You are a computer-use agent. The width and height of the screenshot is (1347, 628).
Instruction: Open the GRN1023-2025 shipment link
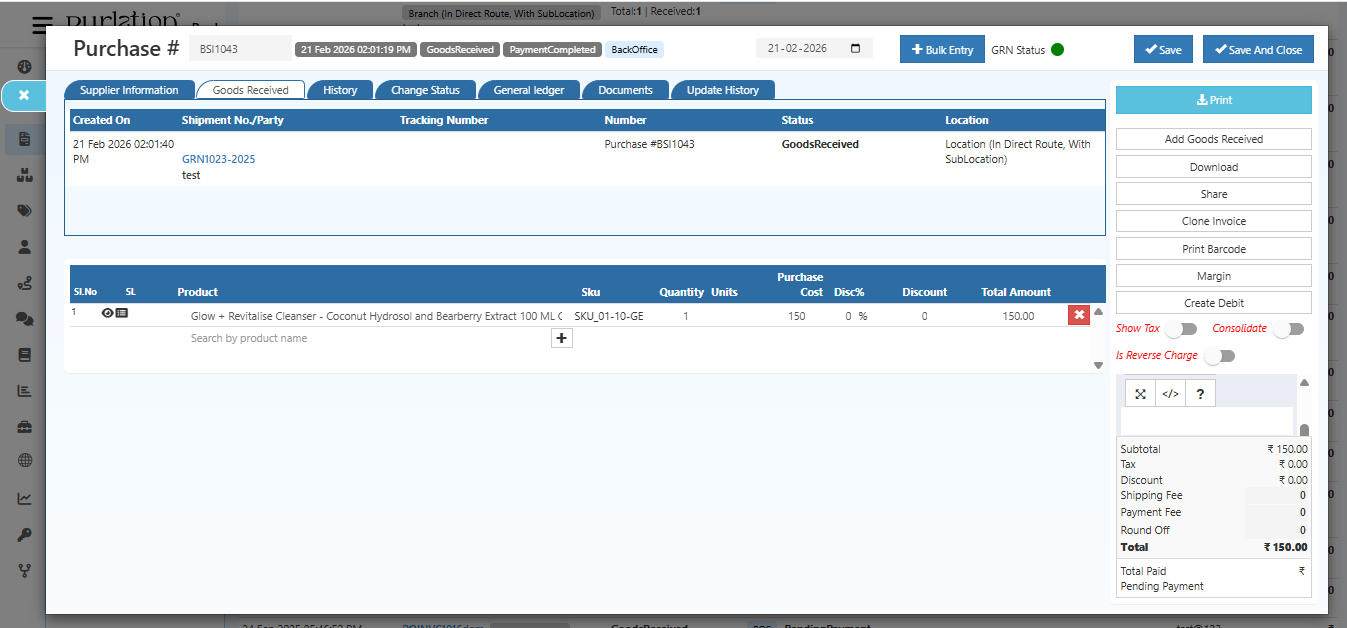218,158
